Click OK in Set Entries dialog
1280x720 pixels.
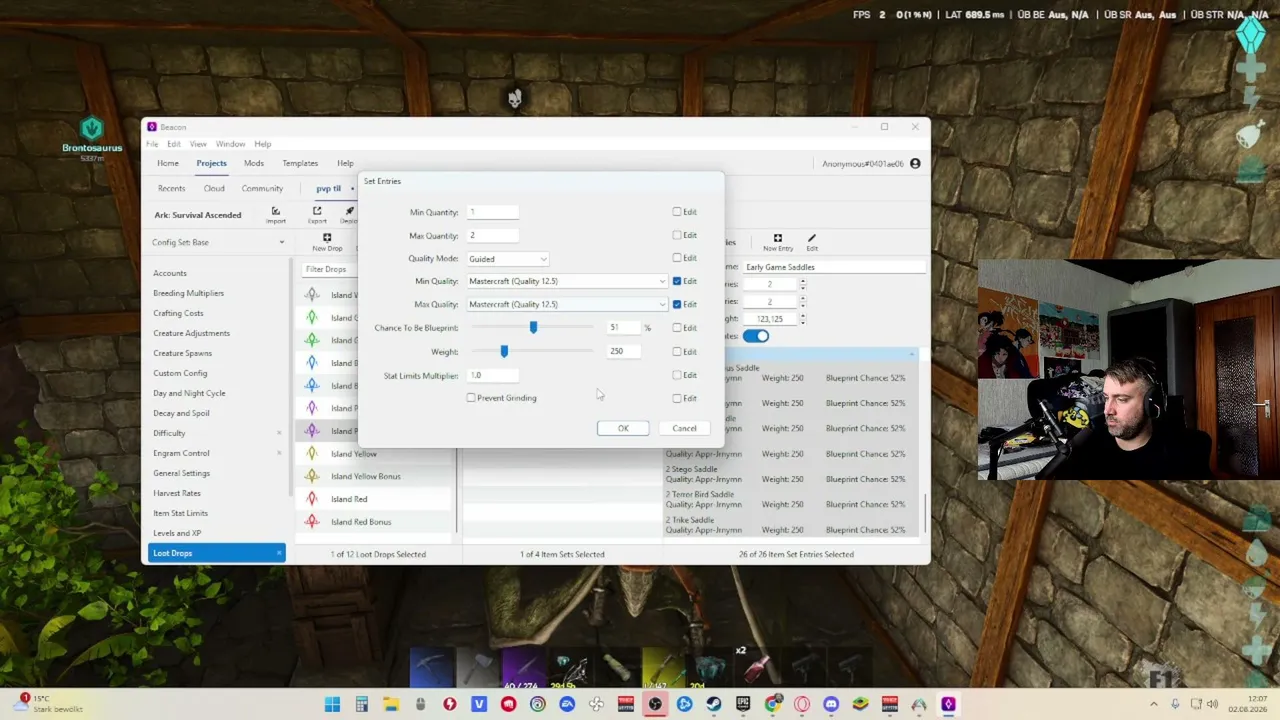pyautogui.click(x=623, y=428)
